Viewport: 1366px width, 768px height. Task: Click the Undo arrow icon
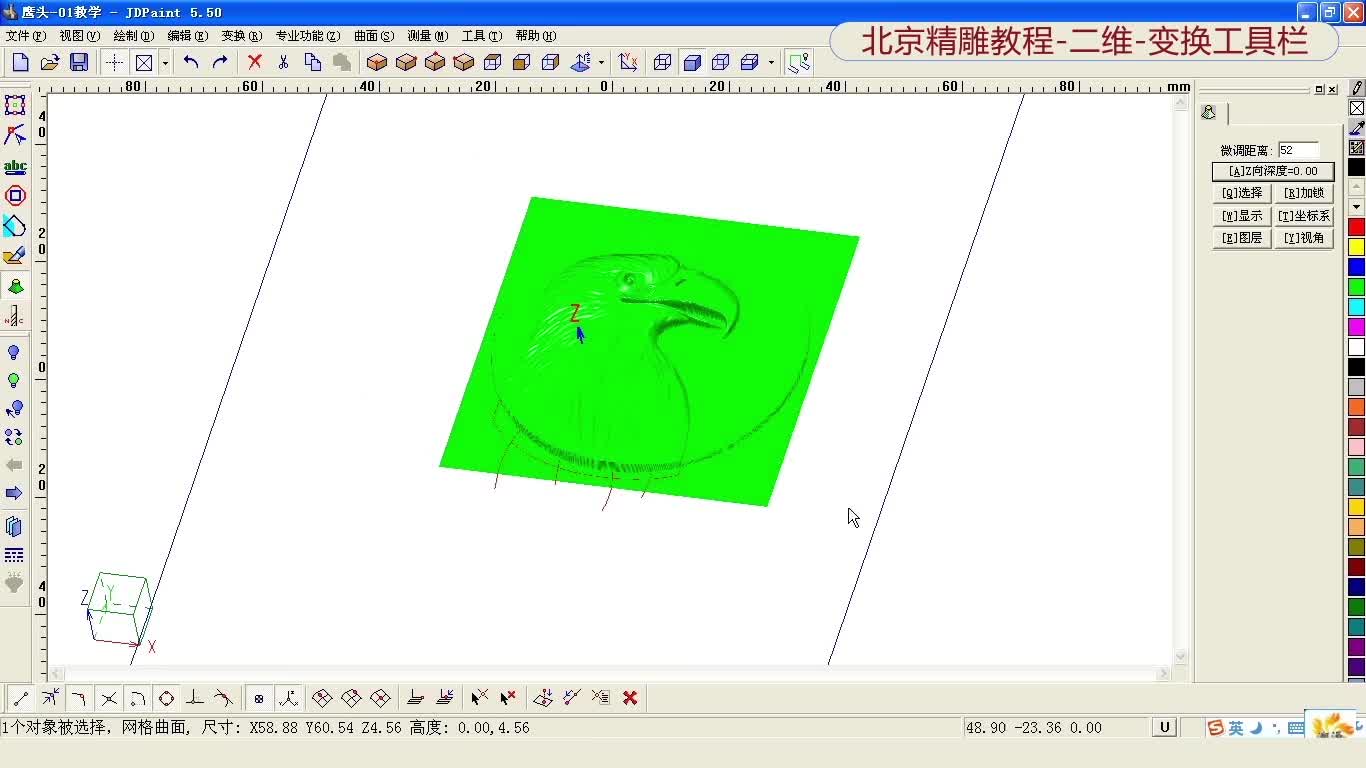(x=192, y=62)
